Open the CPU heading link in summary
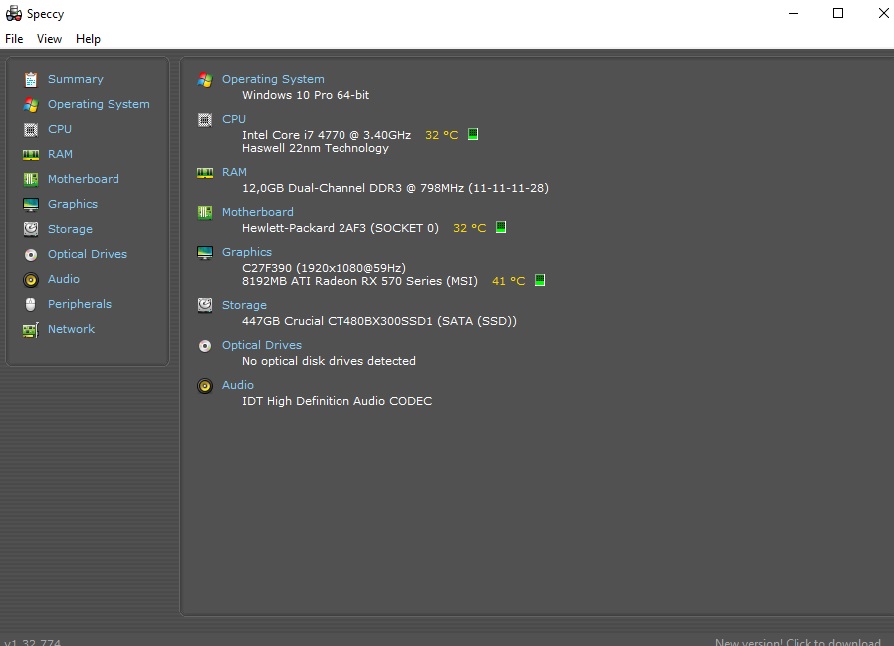 234,119
